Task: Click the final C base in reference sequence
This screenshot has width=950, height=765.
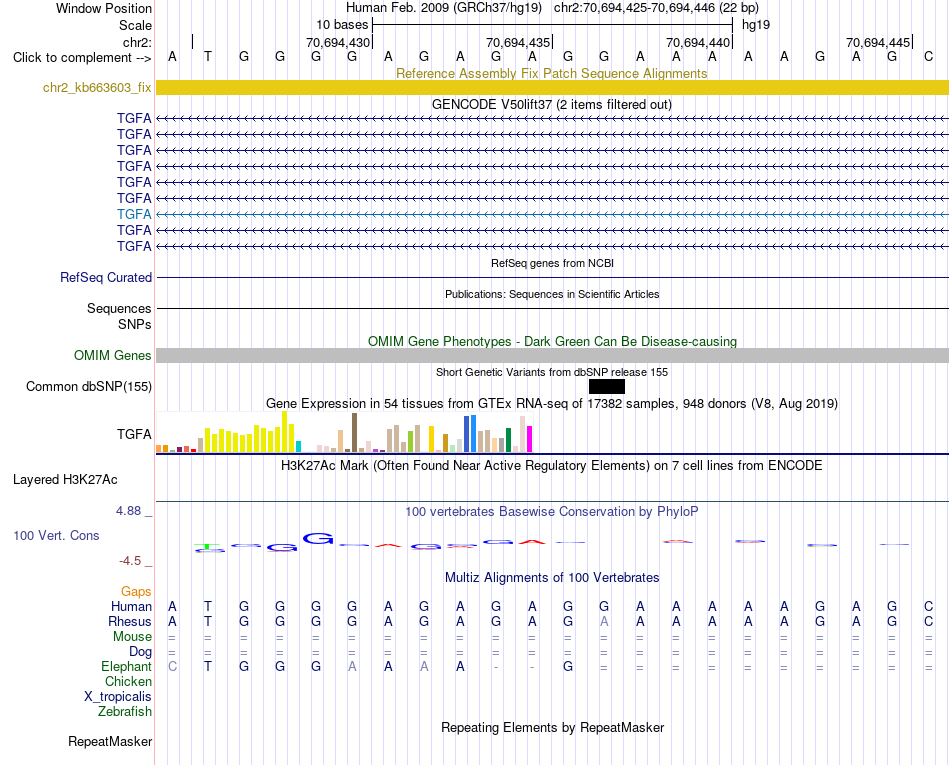Action: pos(928,56)
